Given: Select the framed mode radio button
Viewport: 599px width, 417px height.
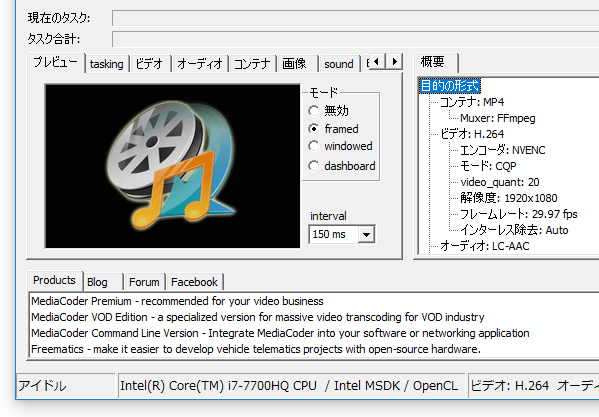Looking at the screenshot, I should click(333, 129).
